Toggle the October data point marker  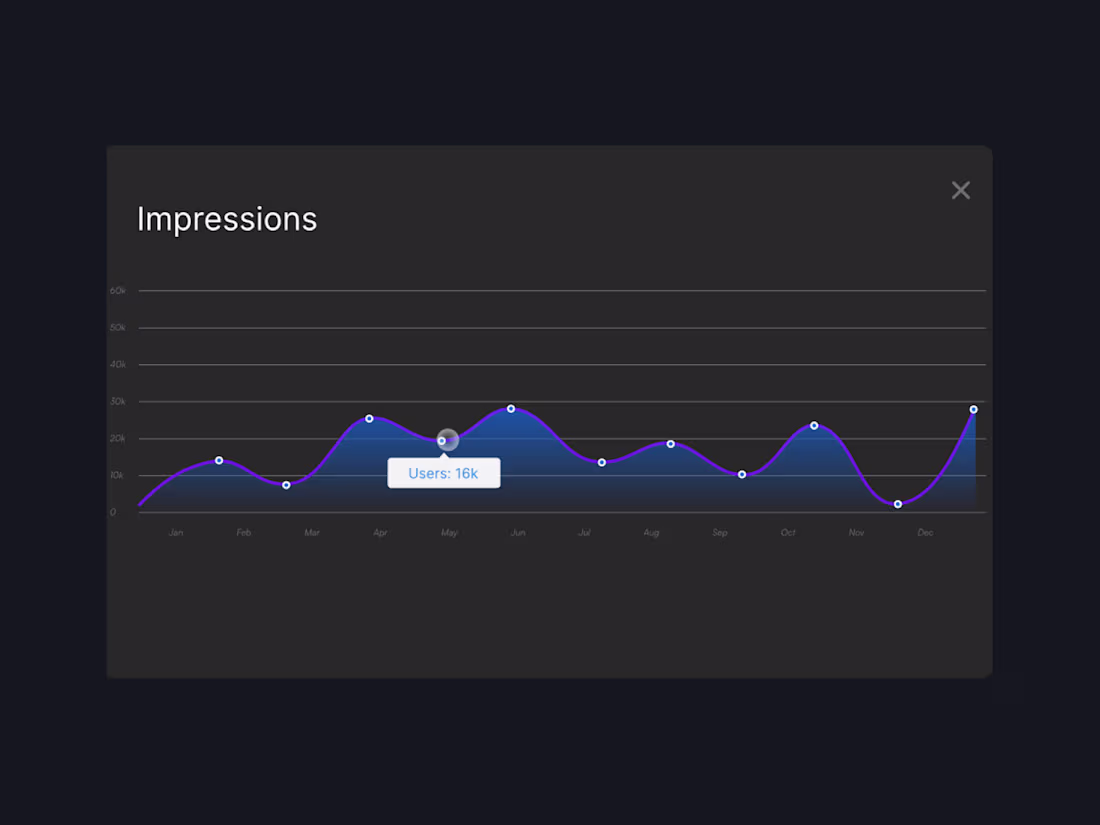tap(815, 425)
